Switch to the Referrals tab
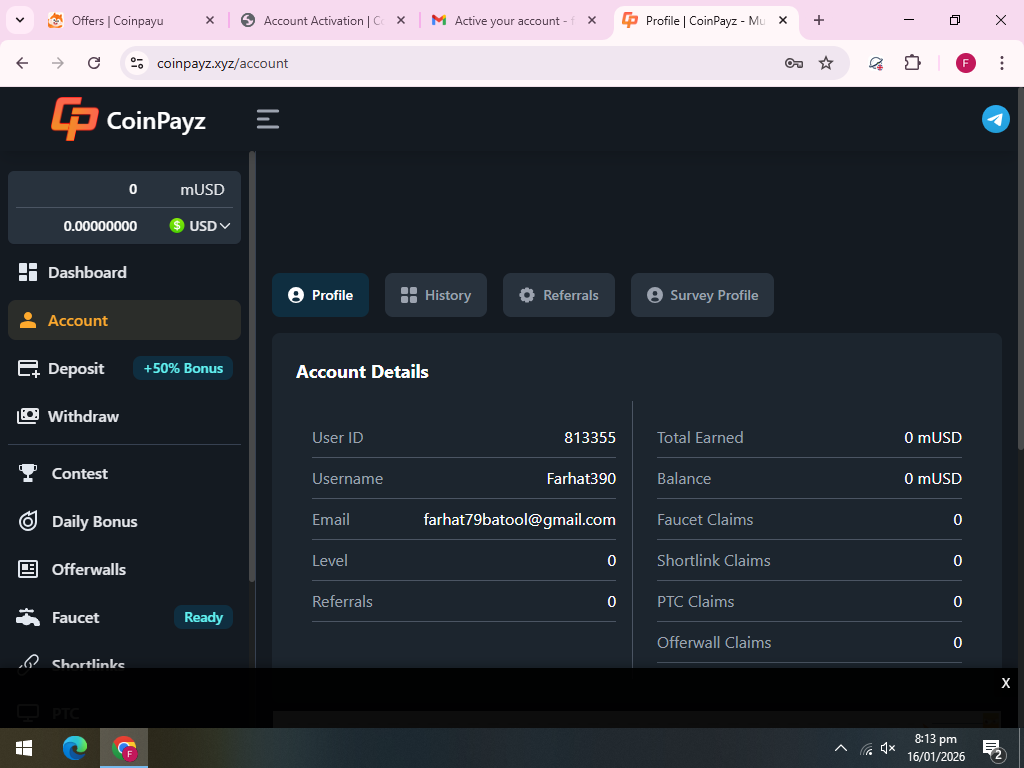Screen dimensions: 1024x768 [x=558, y=295]
